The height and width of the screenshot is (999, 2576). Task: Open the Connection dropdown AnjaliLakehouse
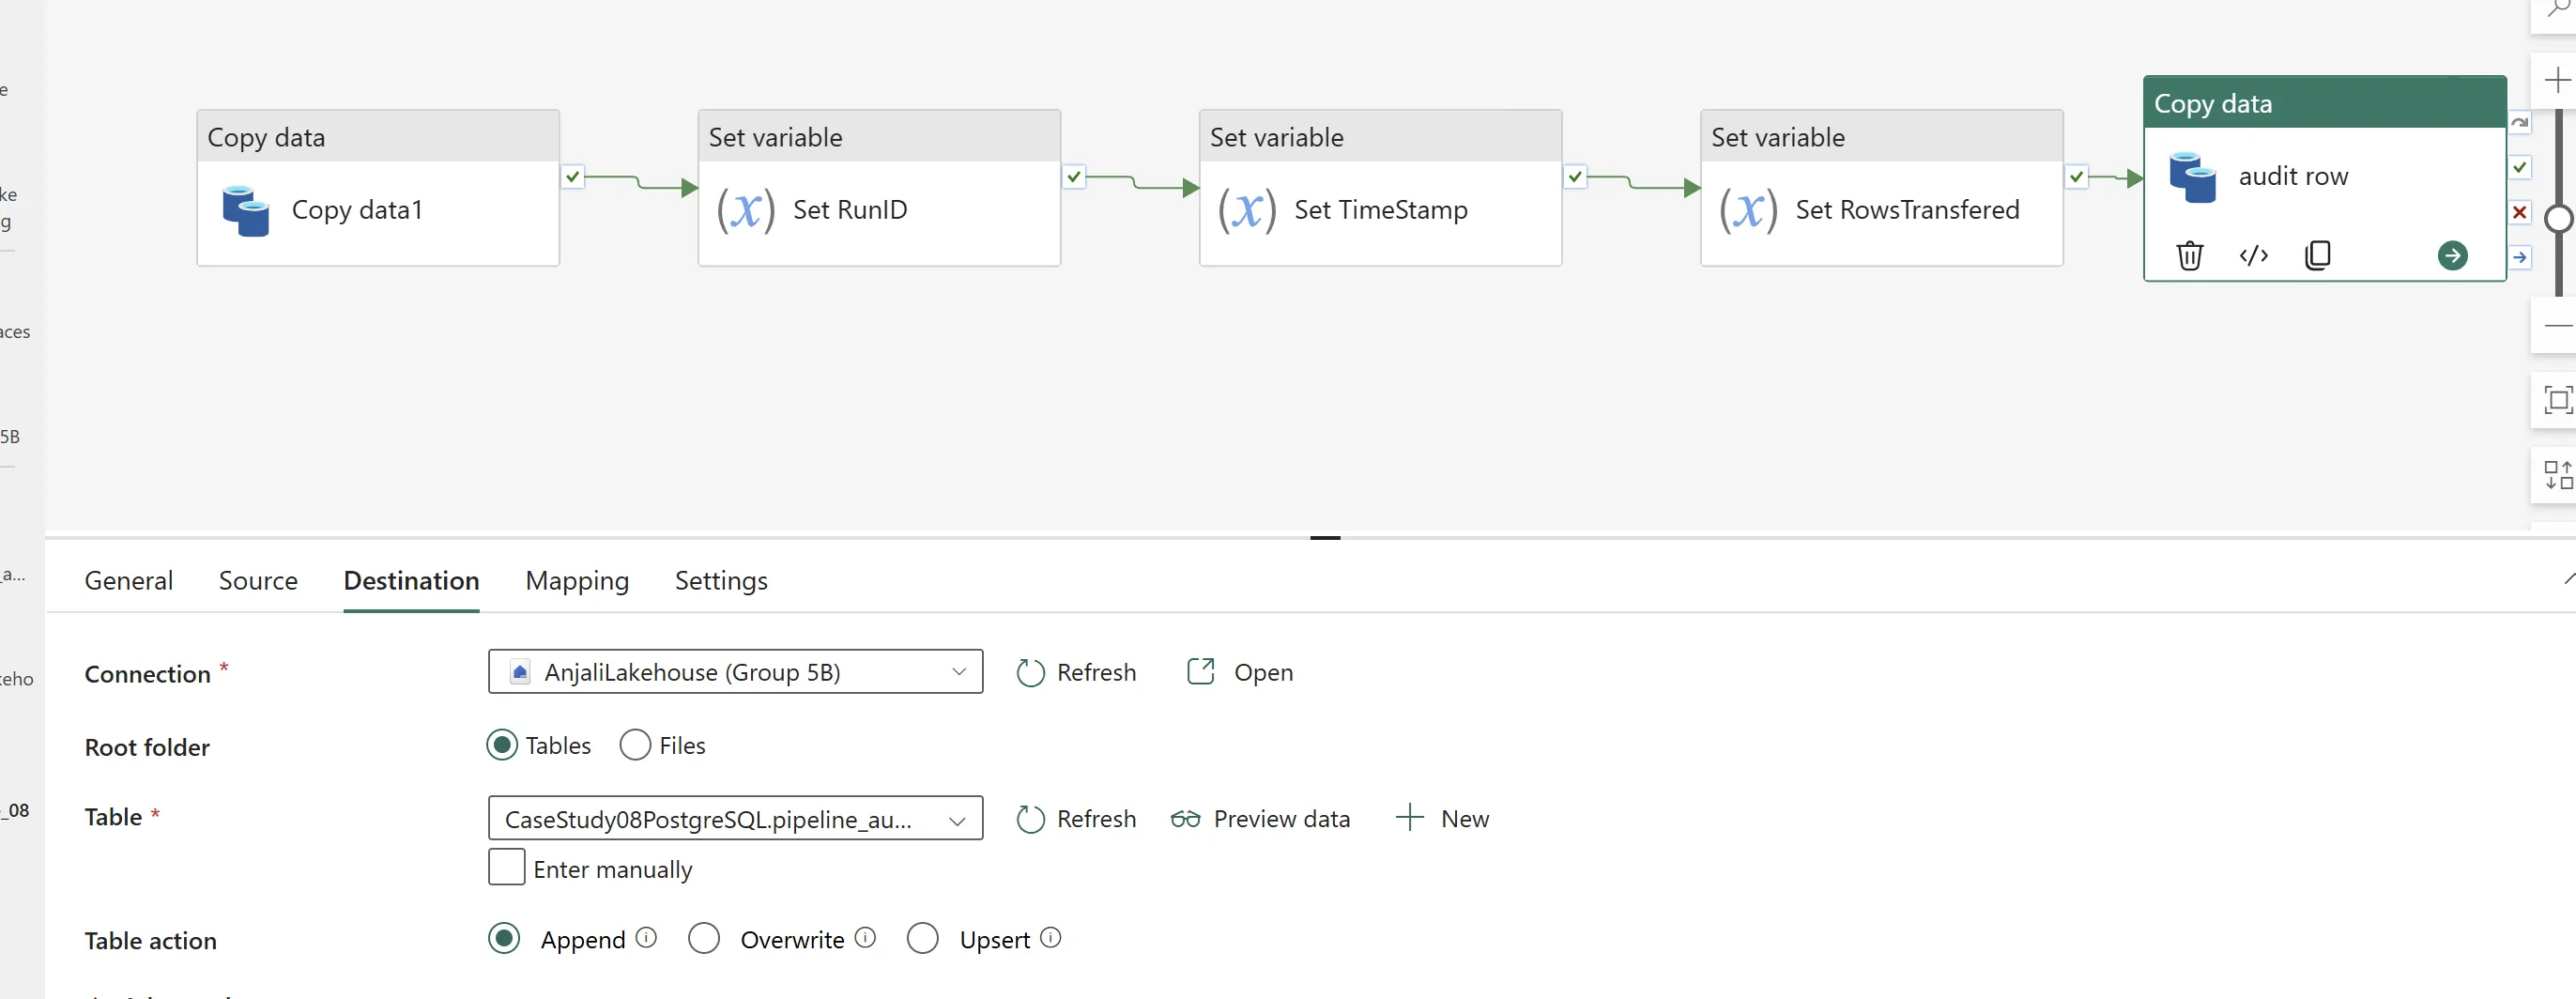coord(735,672)
